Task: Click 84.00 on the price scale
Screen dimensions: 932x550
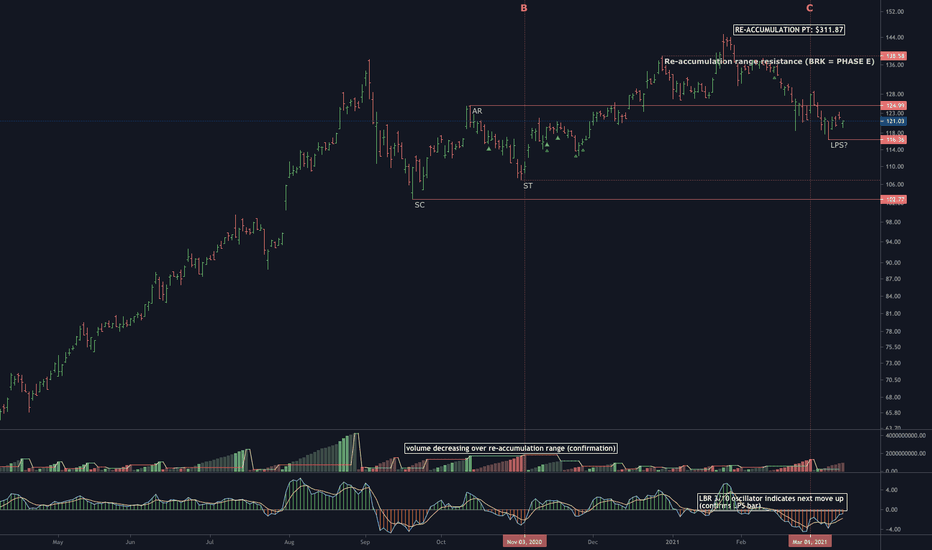Action: pos(893,296)
